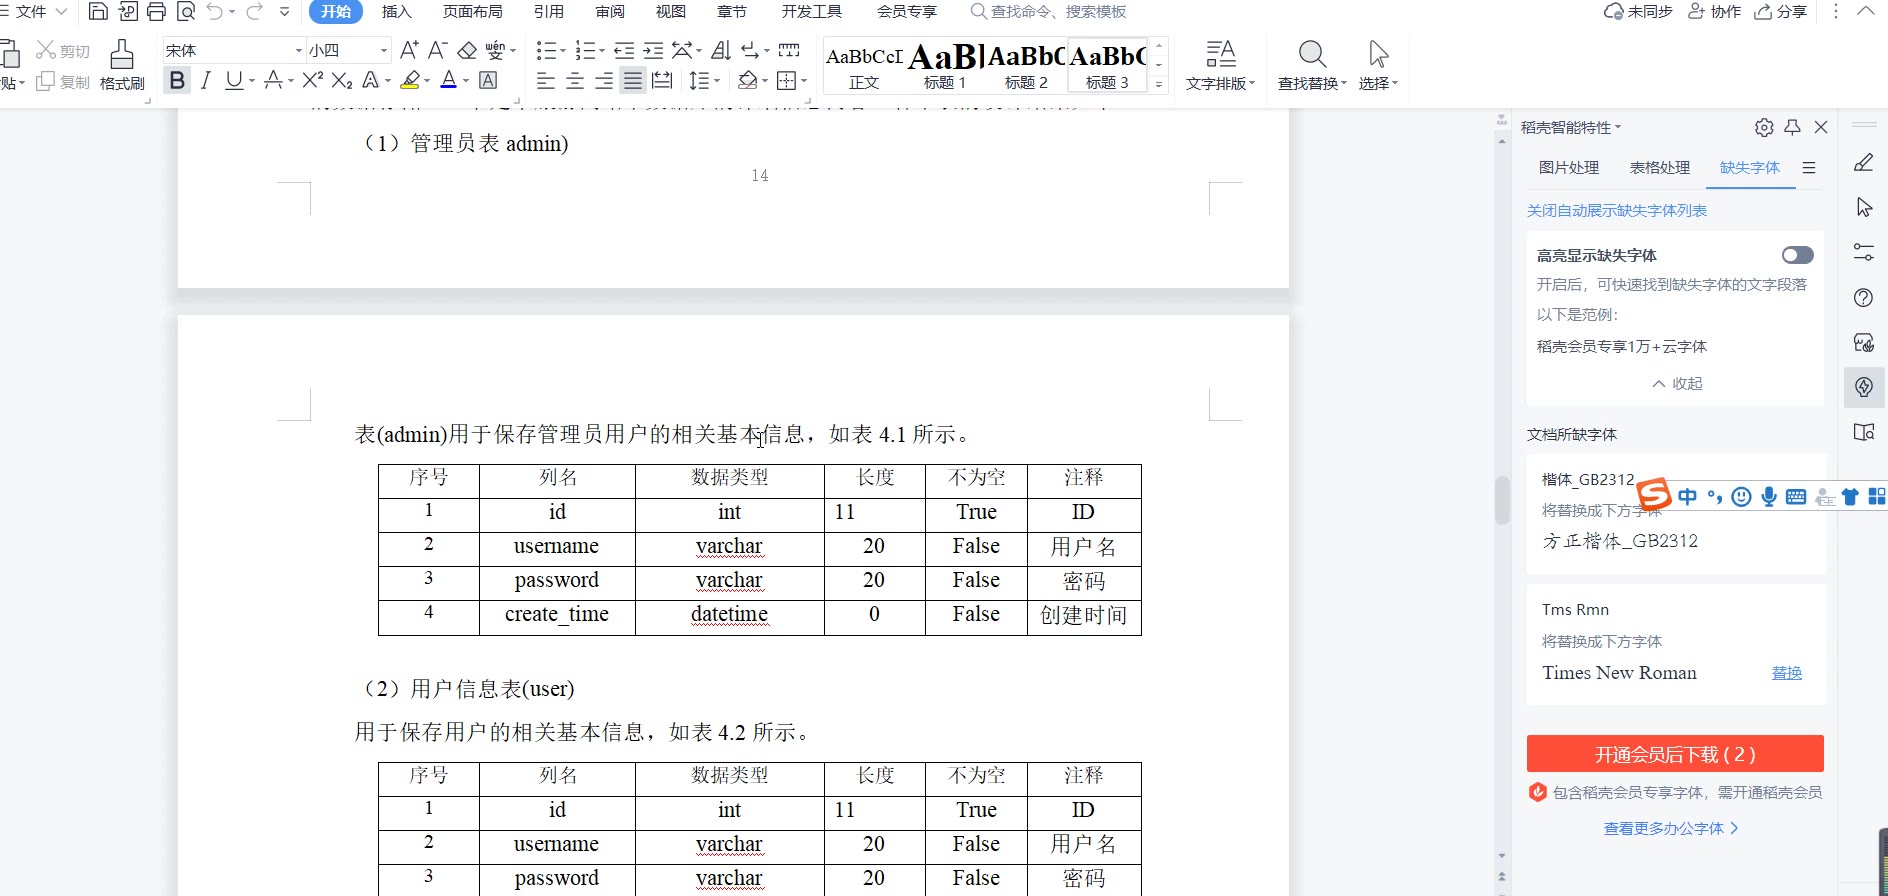Click the 开通会员后下载 (2) button
The width and height of the screenshot is (1888, 896).
[1674, 754]
